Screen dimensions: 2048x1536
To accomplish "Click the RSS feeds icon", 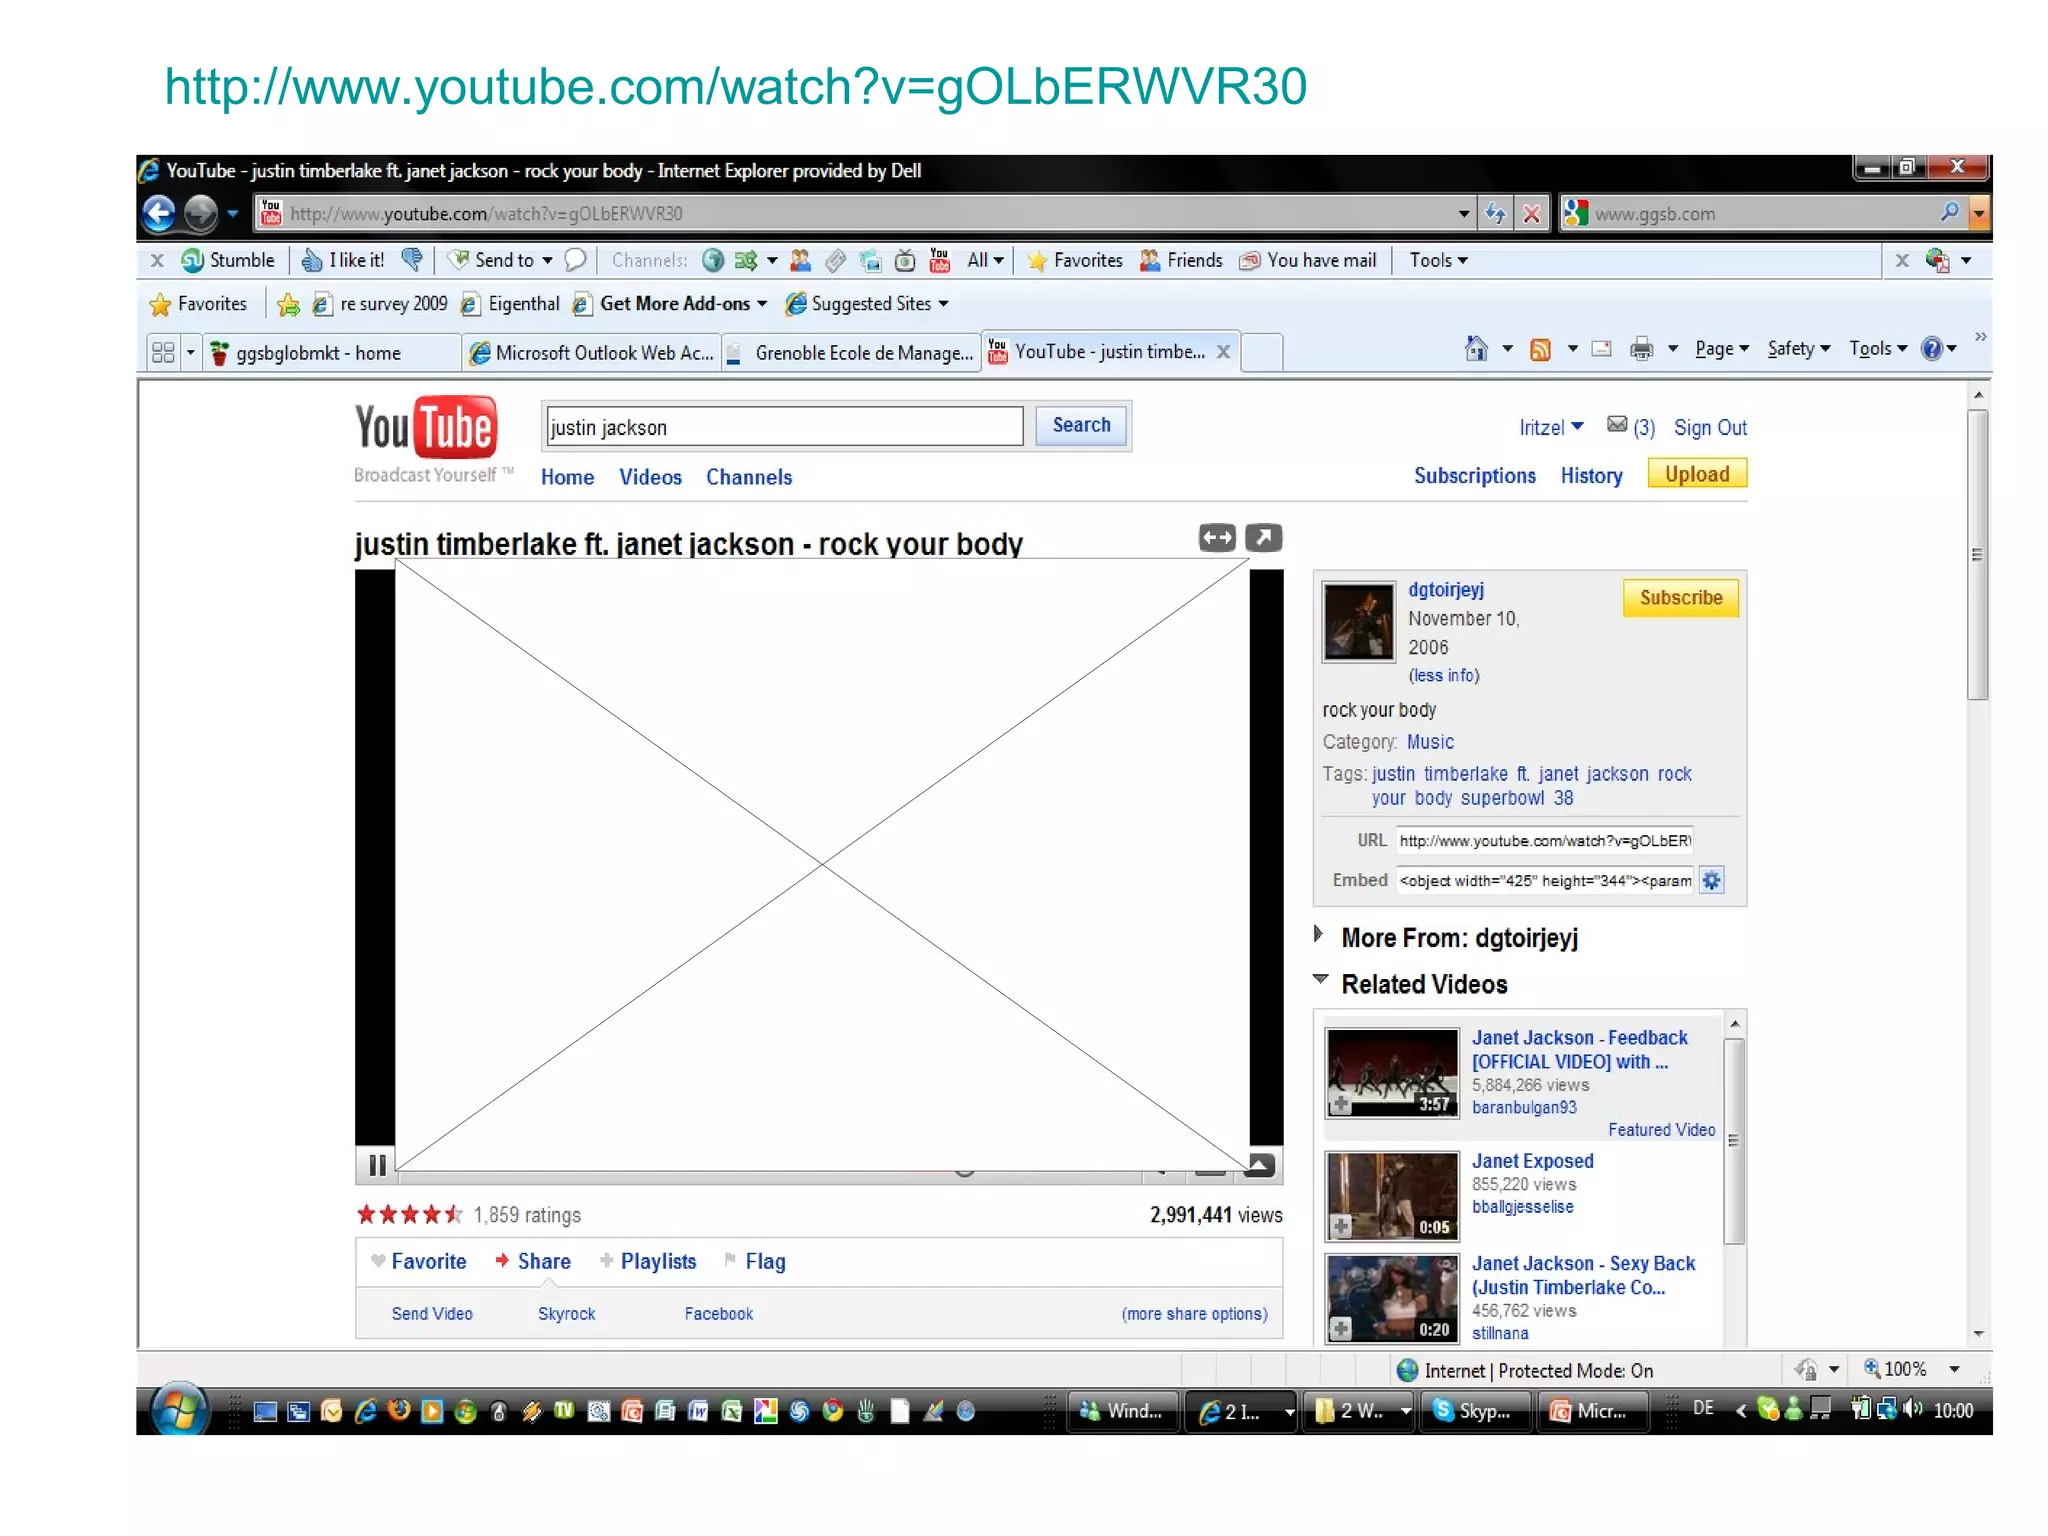I will [1540, 348].
